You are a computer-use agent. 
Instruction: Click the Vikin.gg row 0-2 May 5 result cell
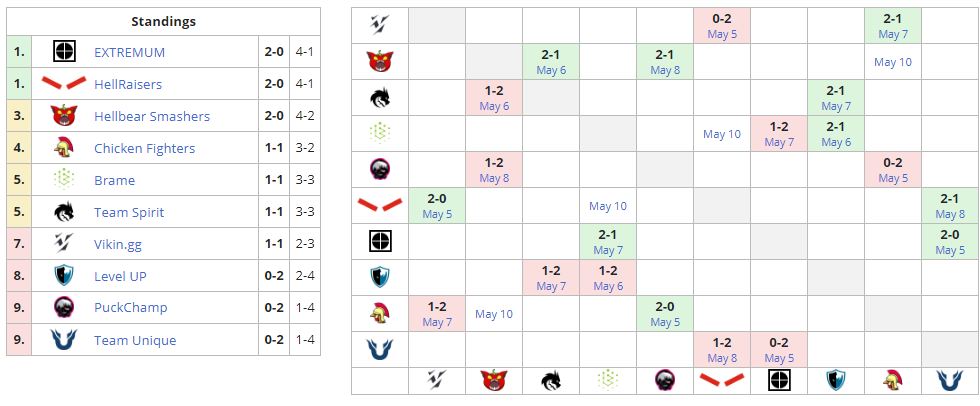pyautogui.click(x=721, y=26)
